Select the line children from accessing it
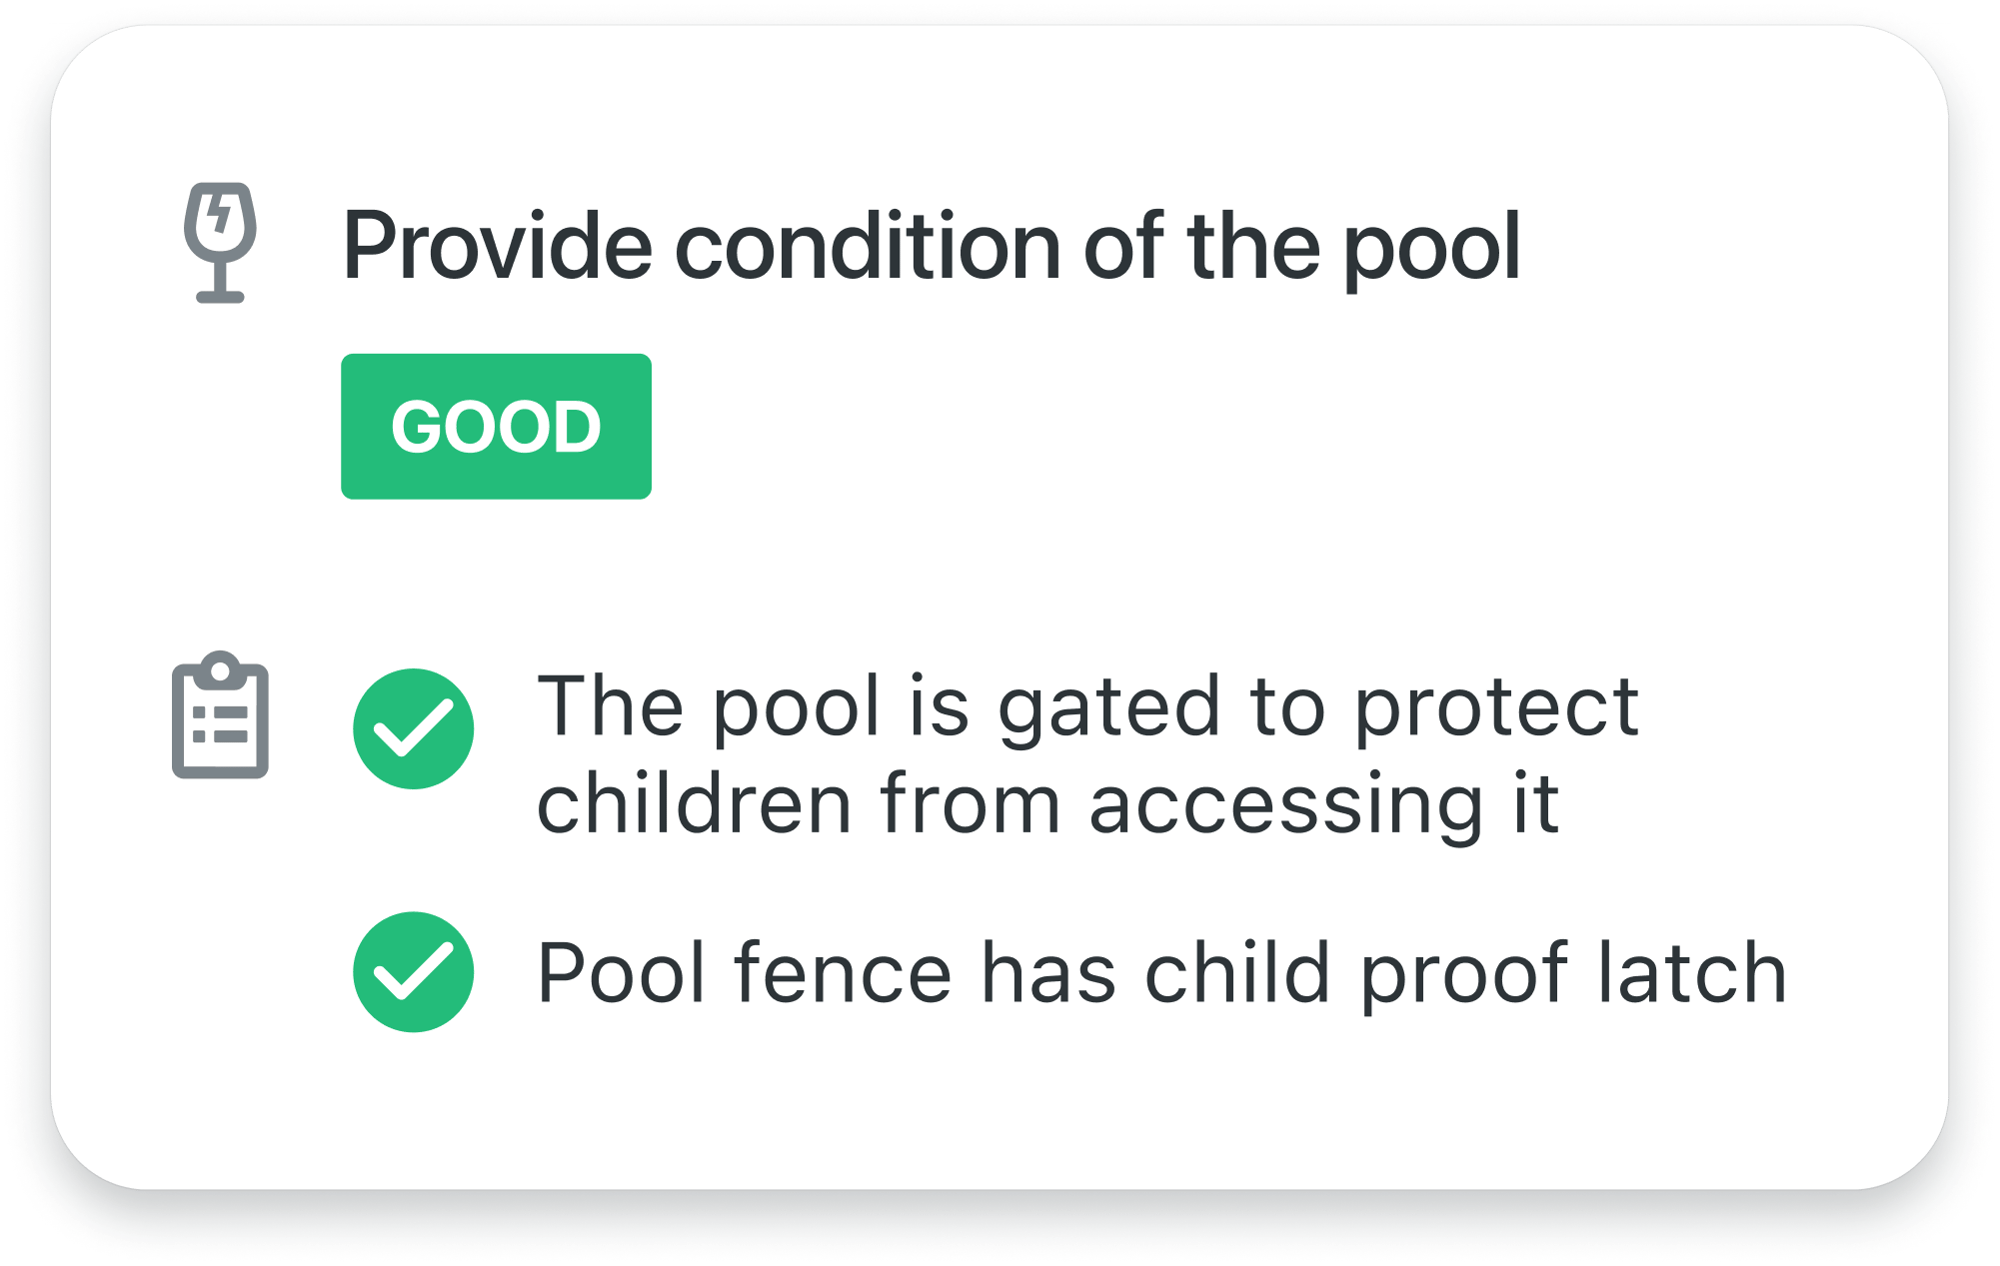 tap(1047, 803)
